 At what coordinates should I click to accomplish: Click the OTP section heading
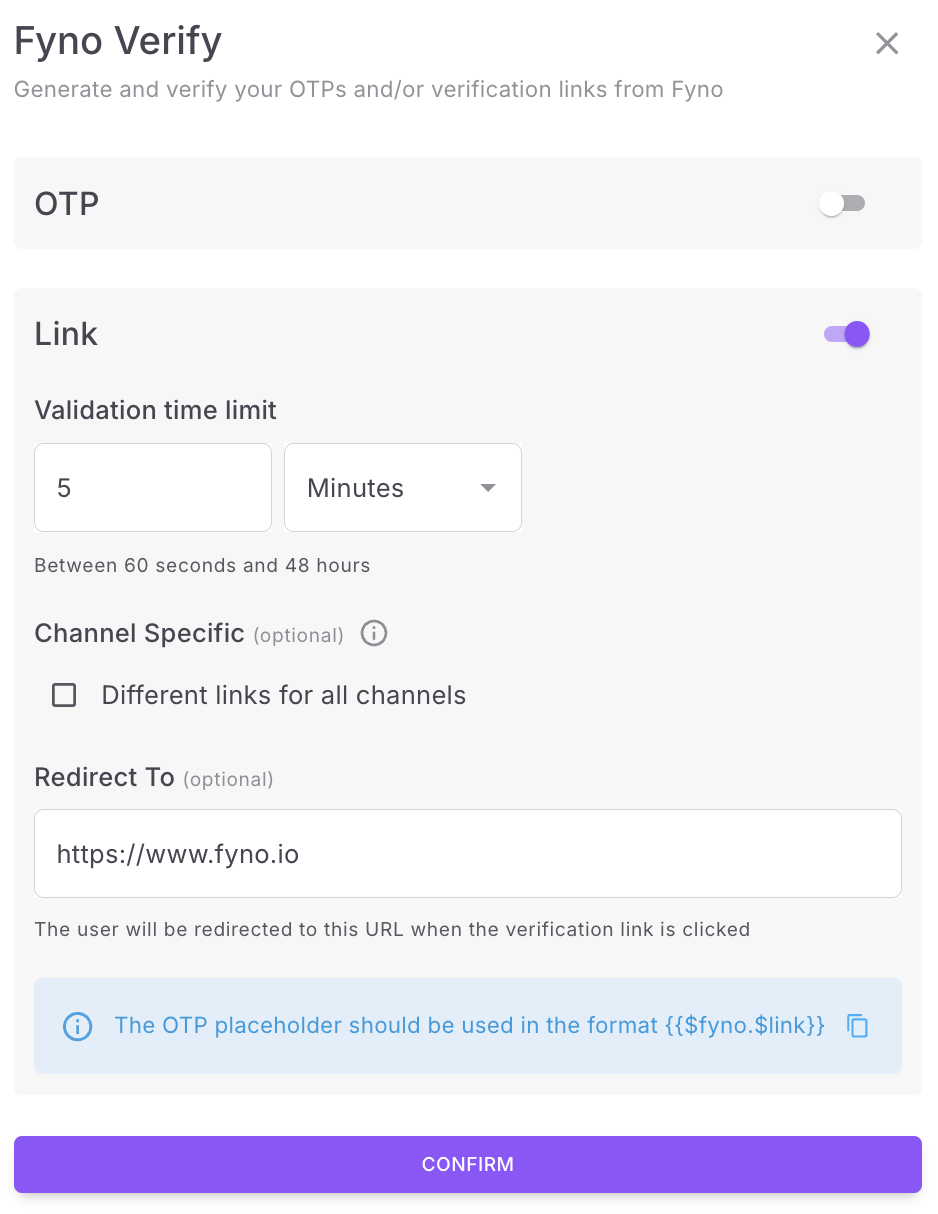(67, 204)
